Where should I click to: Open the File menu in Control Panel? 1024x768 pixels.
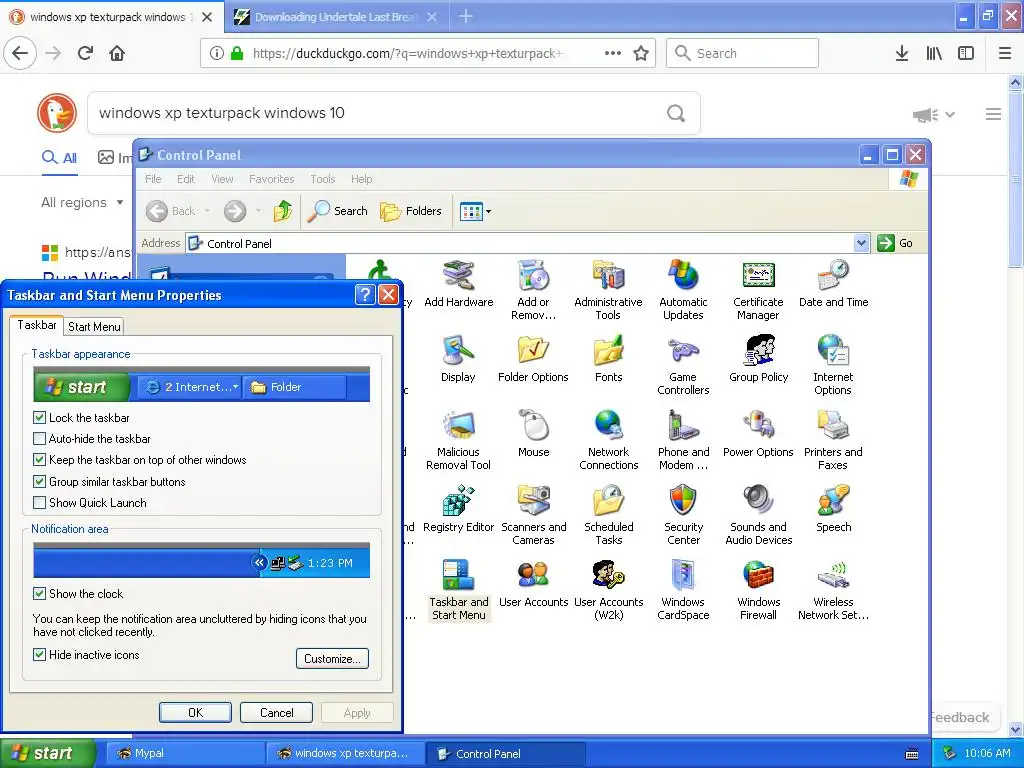[153, 179]
